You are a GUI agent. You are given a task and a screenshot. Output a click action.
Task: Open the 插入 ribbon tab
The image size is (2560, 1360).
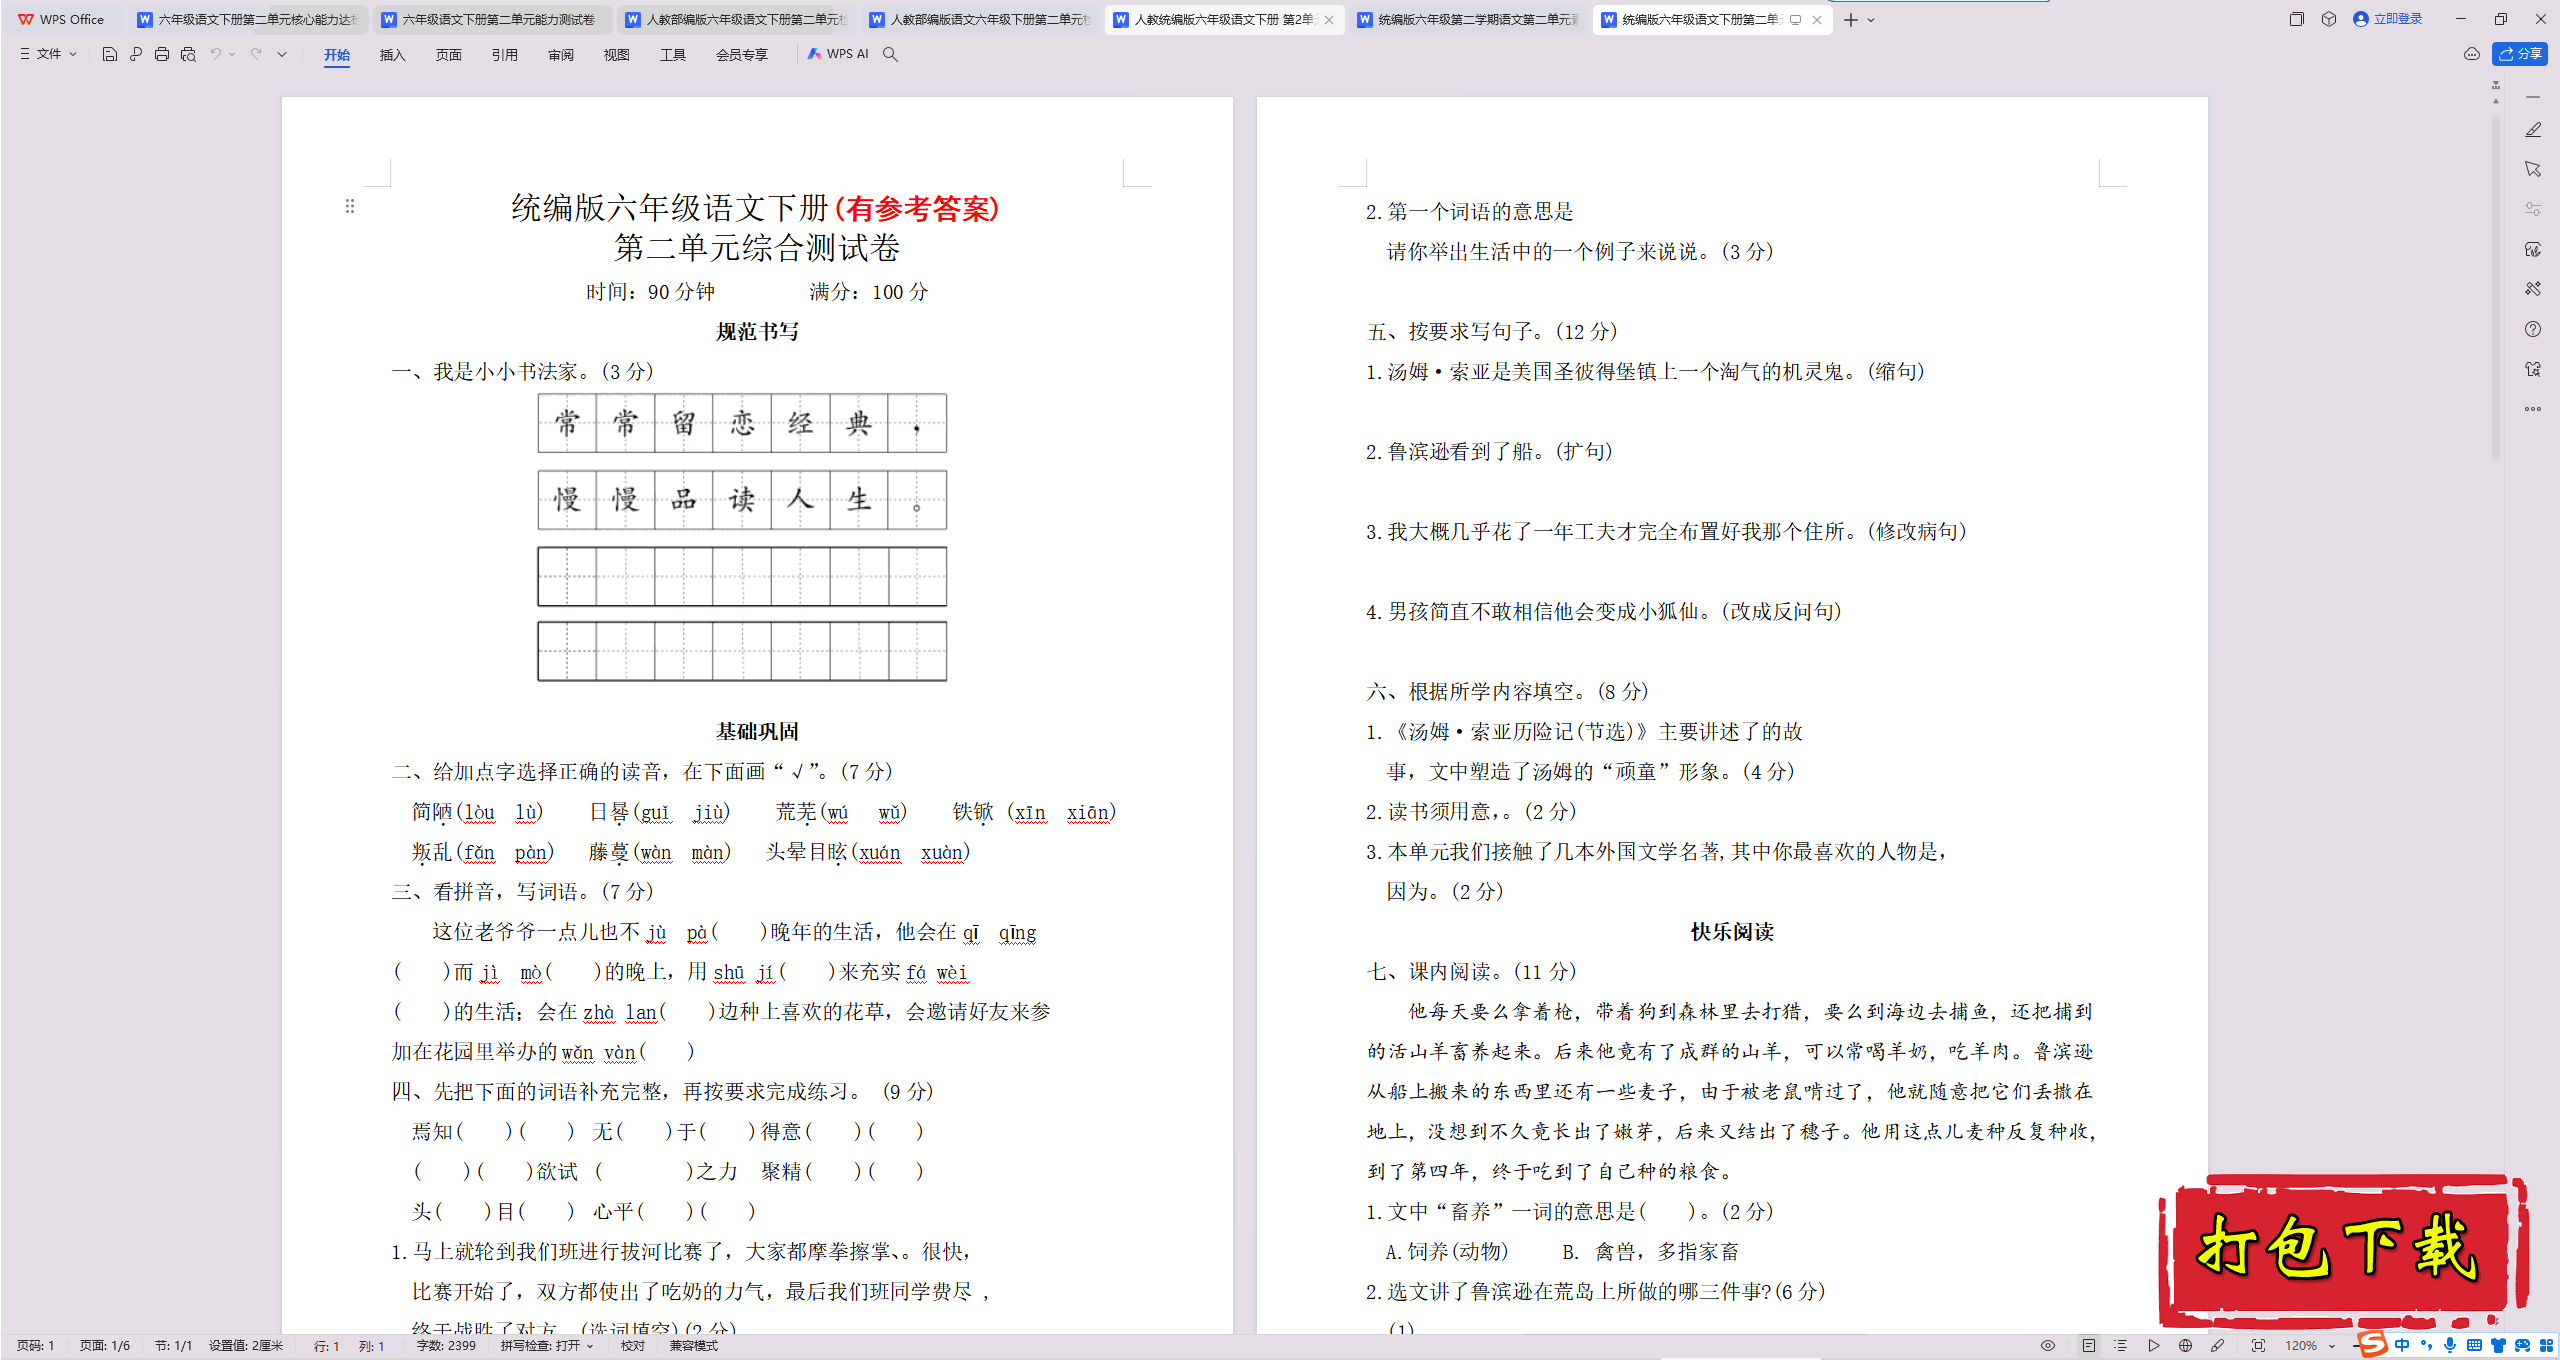[393, 55]
